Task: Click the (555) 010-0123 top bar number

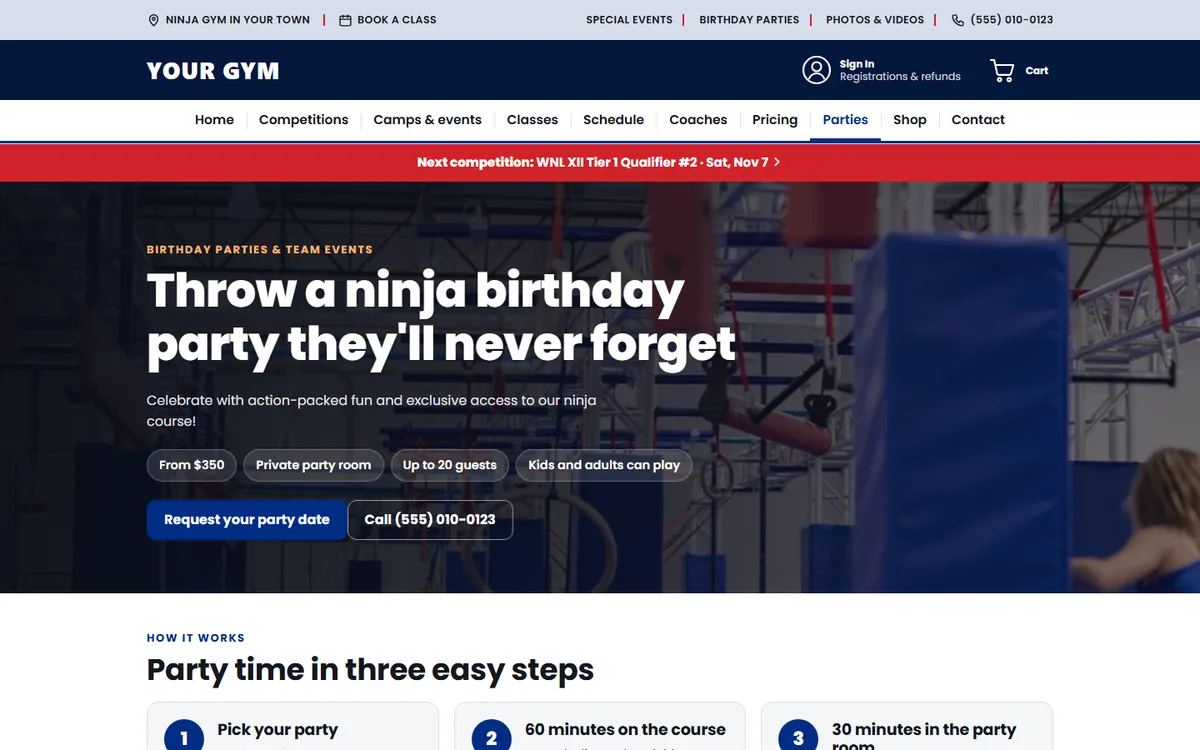Action: (x=1012, y=20)
